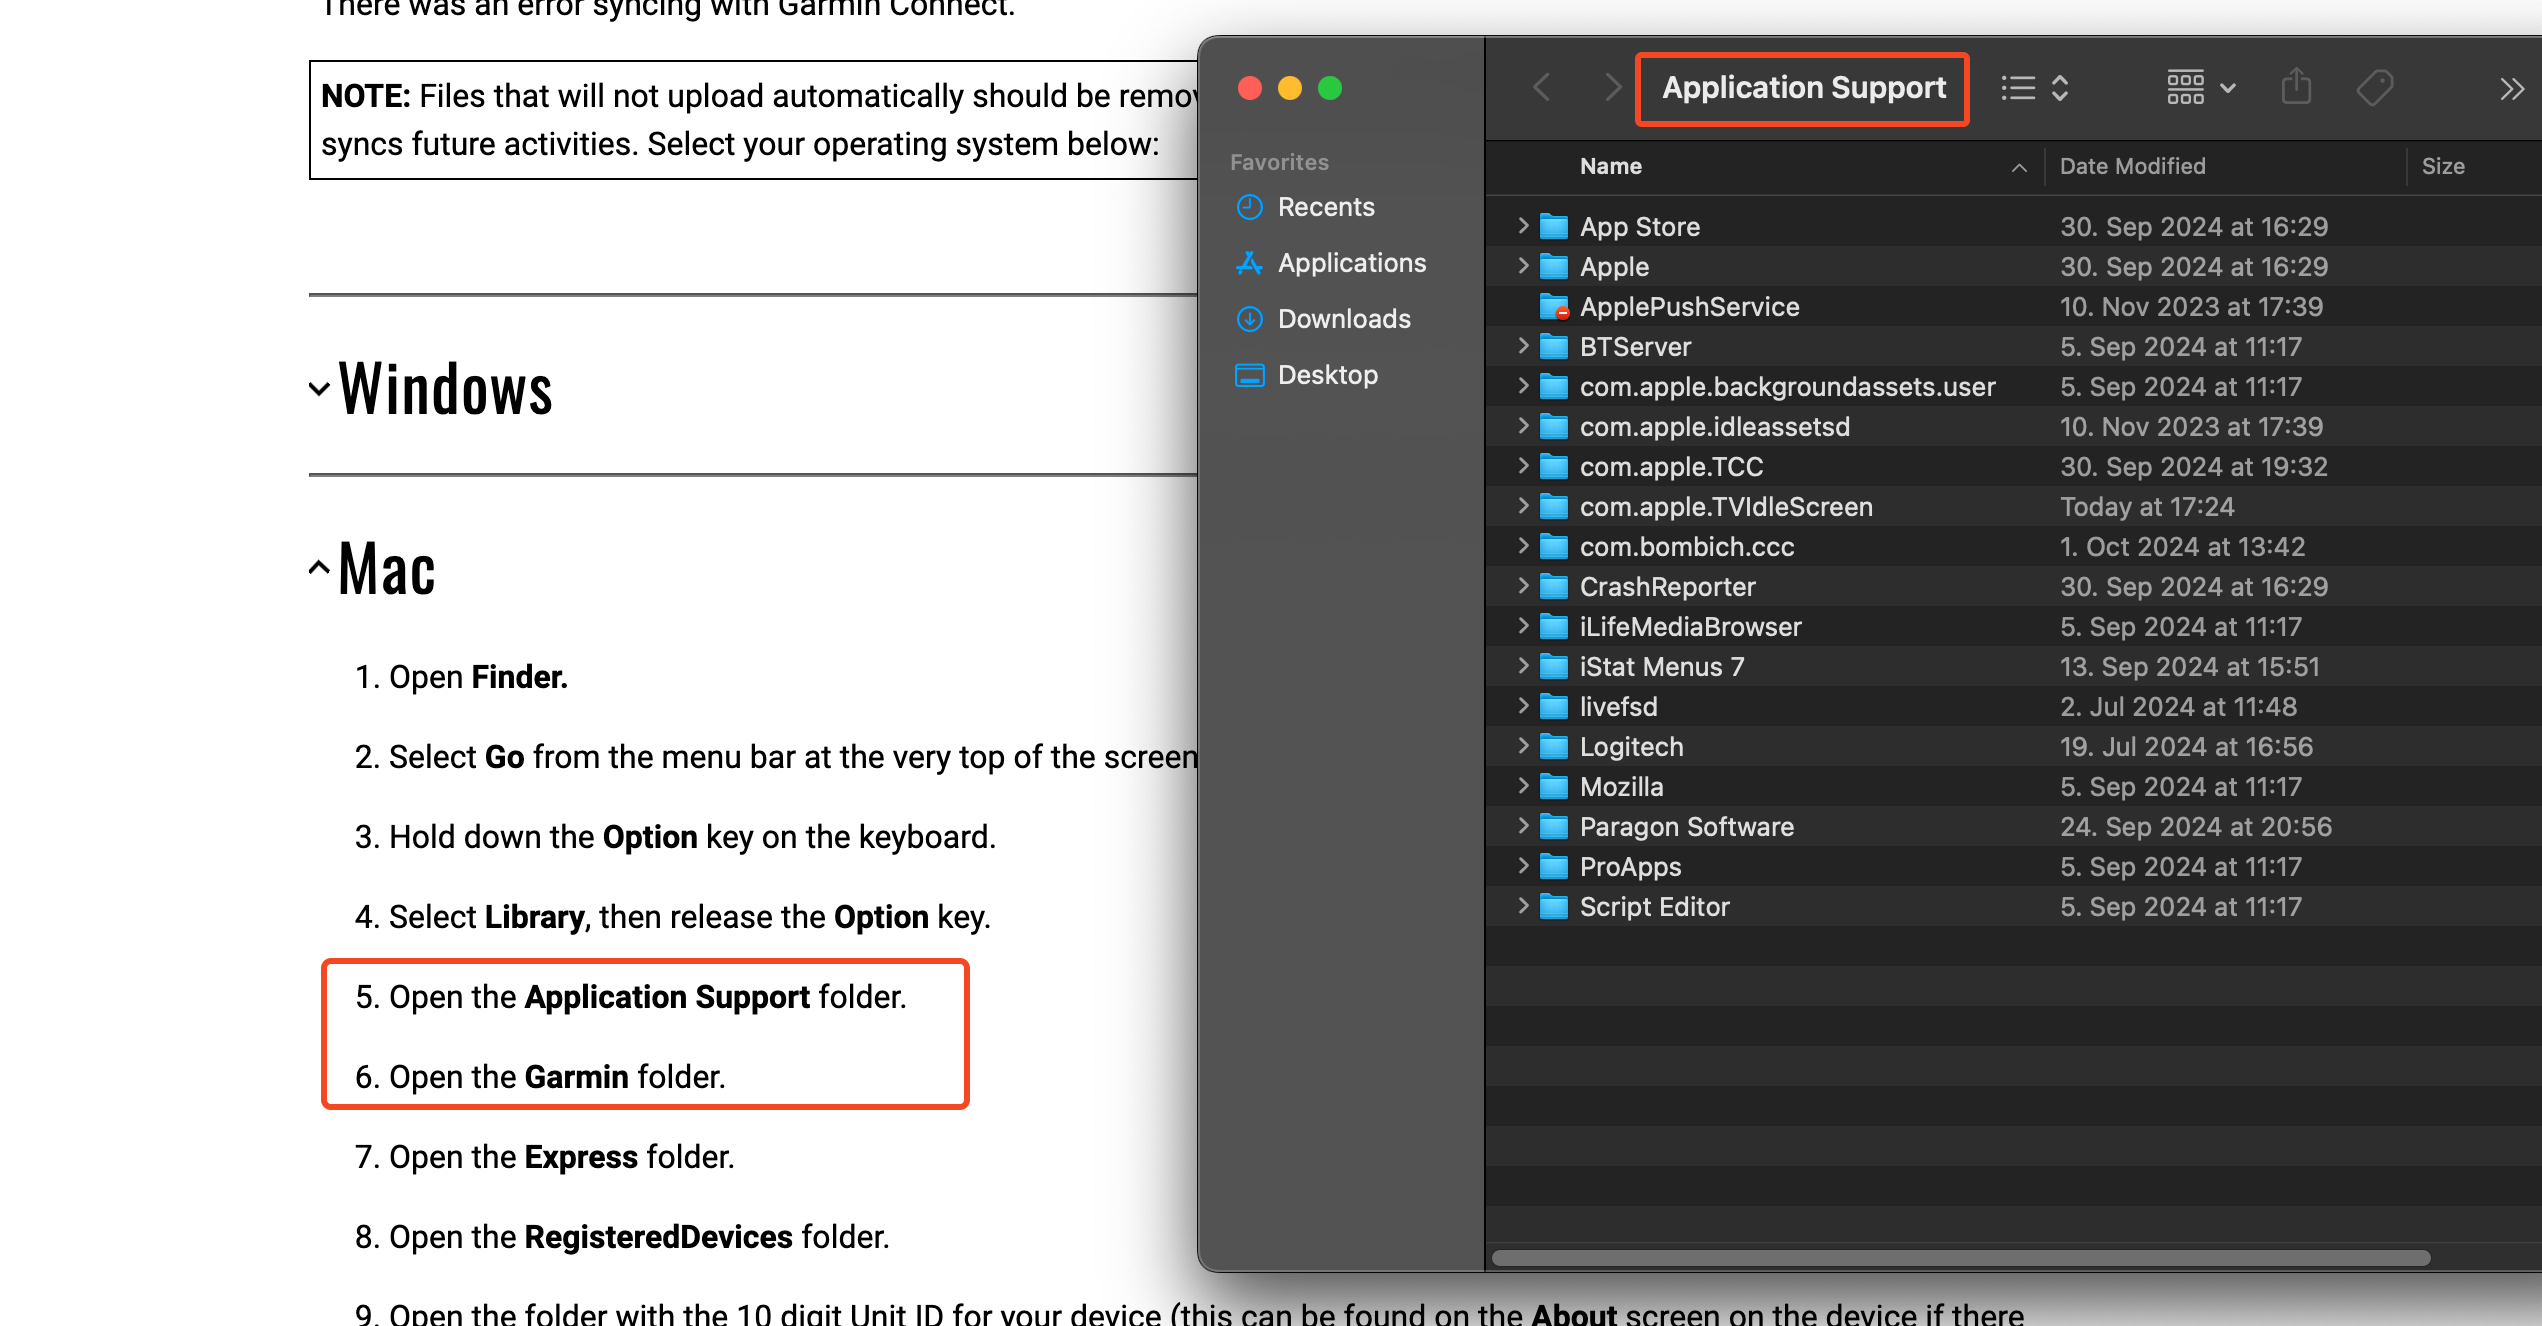Select the ApplePushService folder row

pyautogui.click(x=1689, y=307)
